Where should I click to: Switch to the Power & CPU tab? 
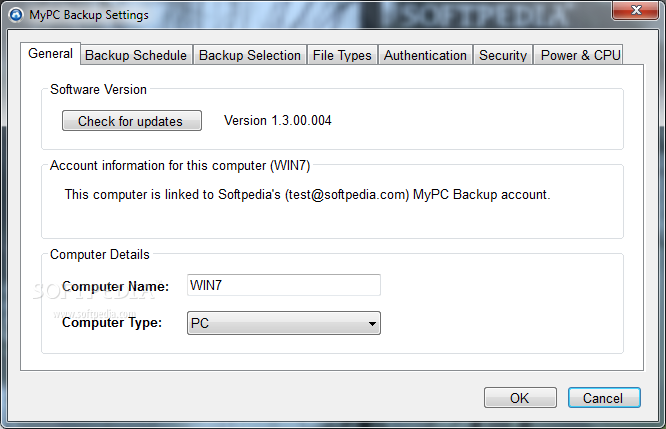(580, 55)
